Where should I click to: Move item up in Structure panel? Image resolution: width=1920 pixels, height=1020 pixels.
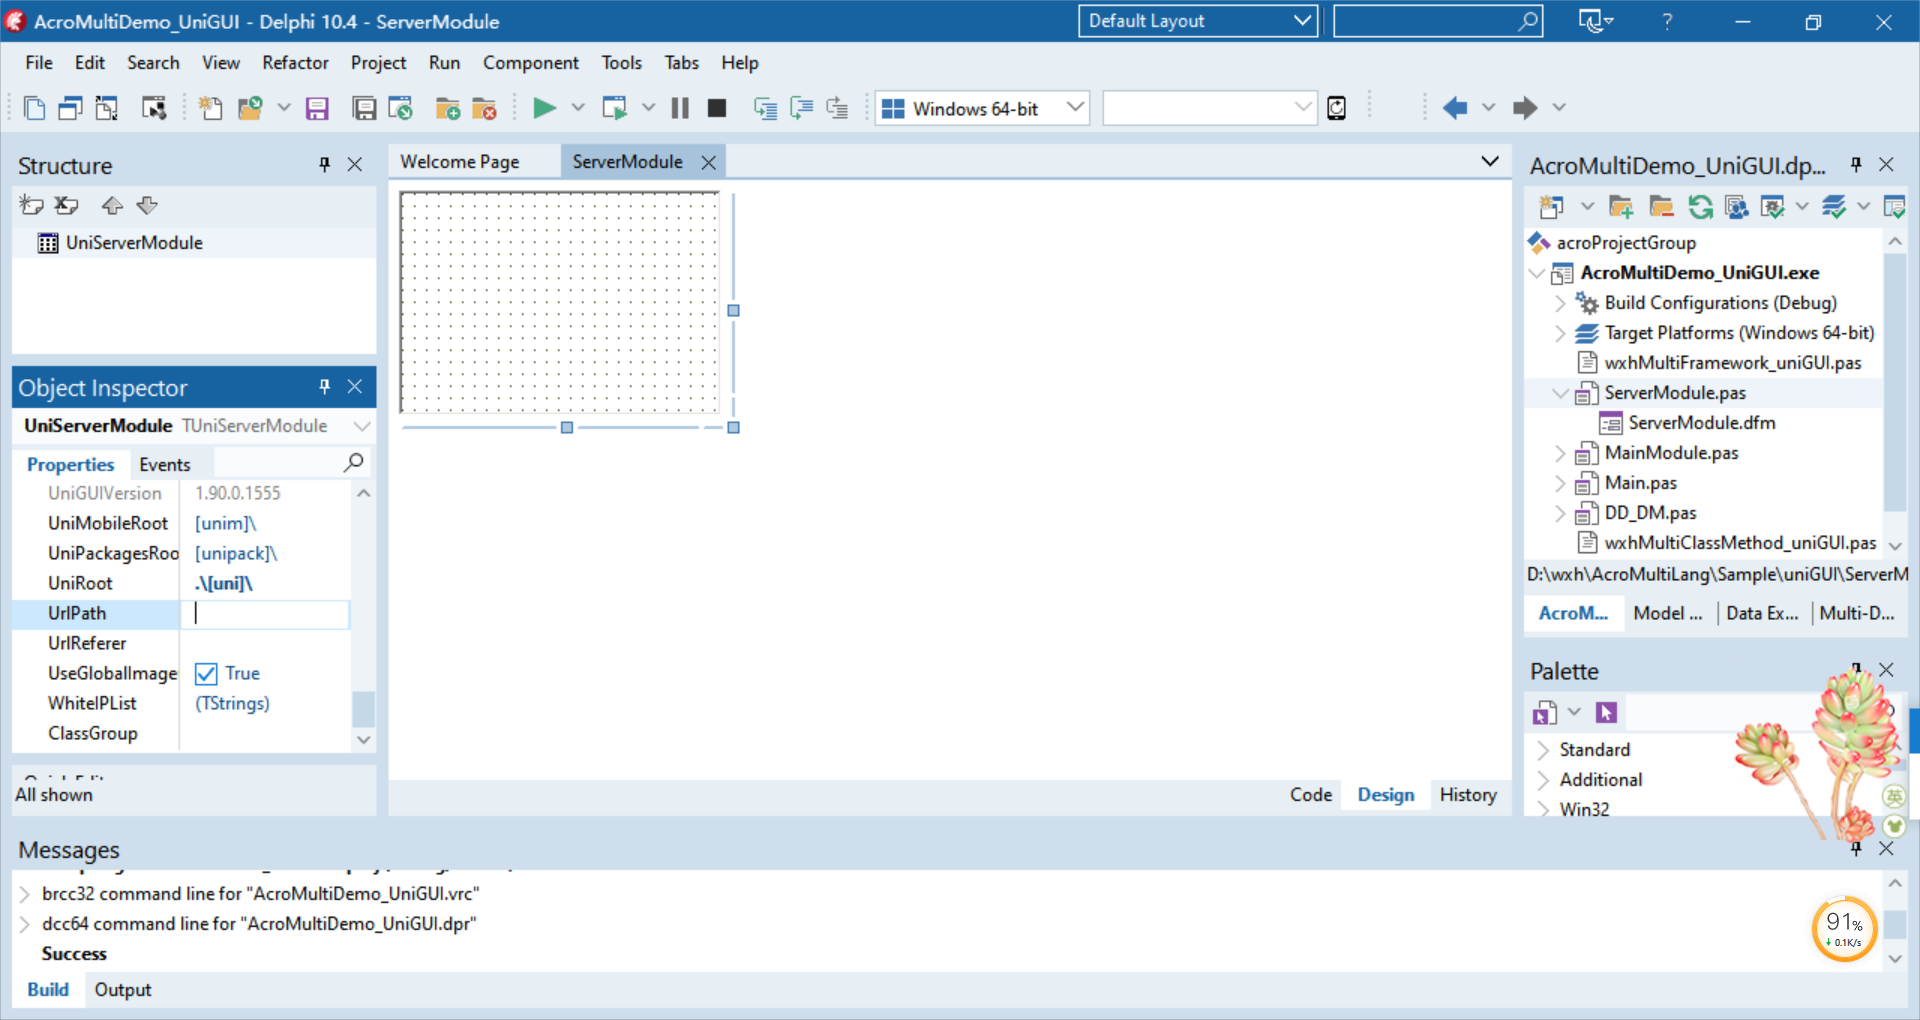click(x=112, y=205)
